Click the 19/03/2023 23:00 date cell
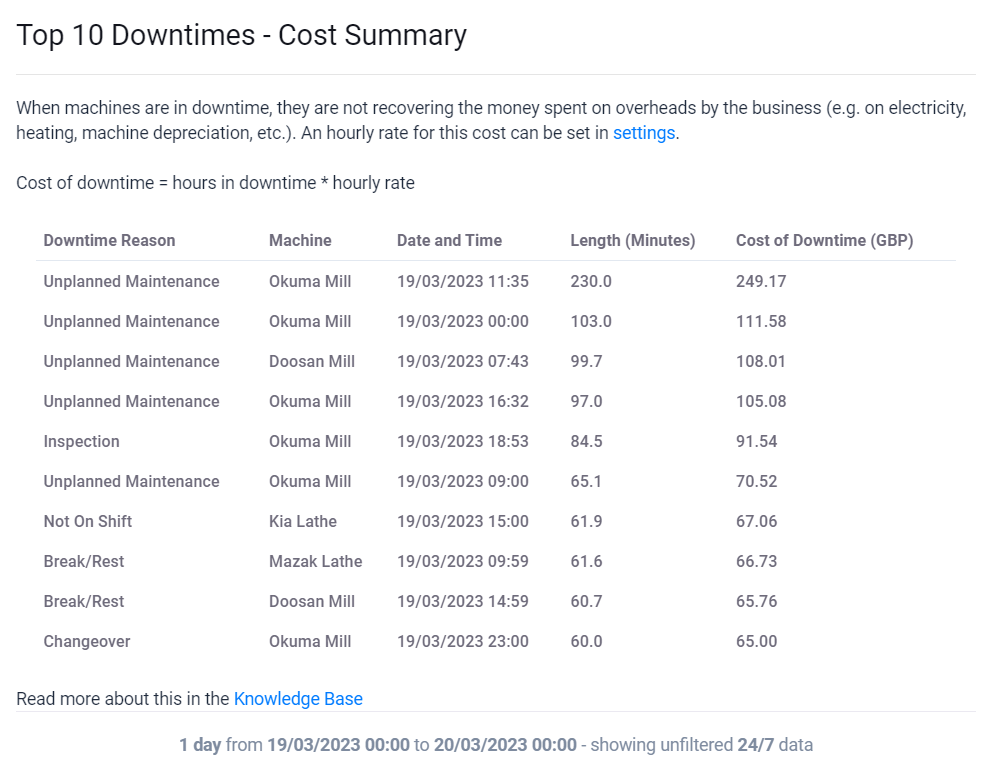 pyautogui.click(x=462, y=641)
